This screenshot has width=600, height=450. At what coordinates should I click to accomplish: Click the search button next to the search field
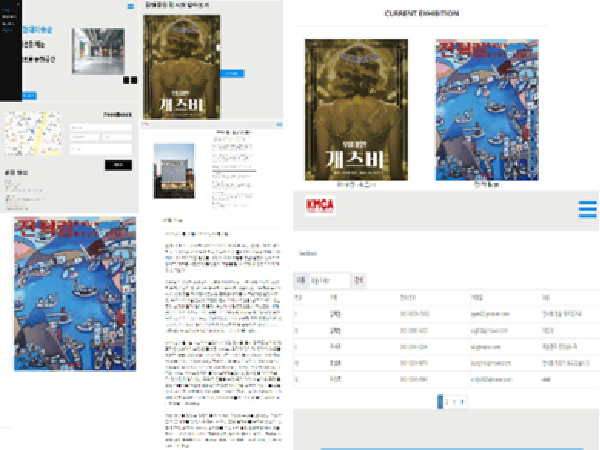click(x=359, y=280)
